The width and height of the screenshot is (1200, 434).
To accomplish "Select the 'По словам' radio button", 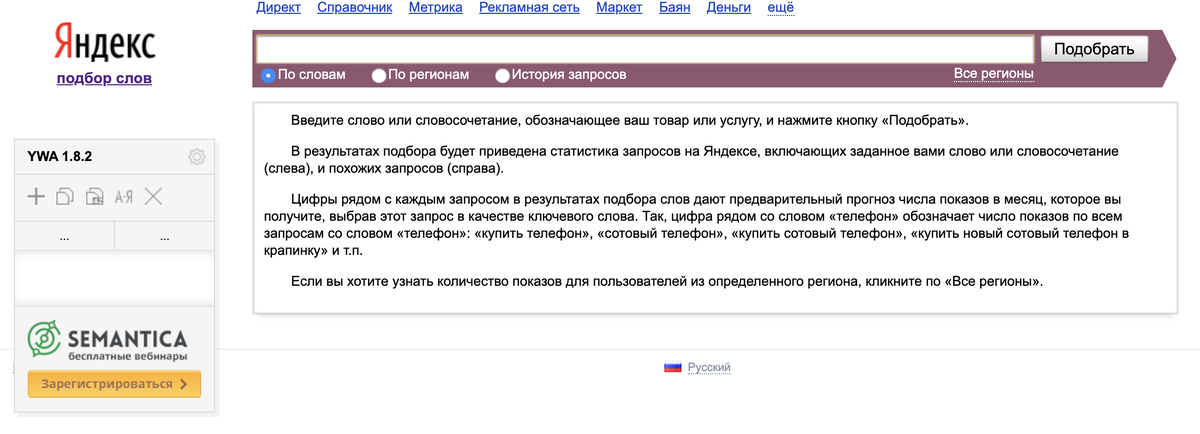I will [268, 75].
